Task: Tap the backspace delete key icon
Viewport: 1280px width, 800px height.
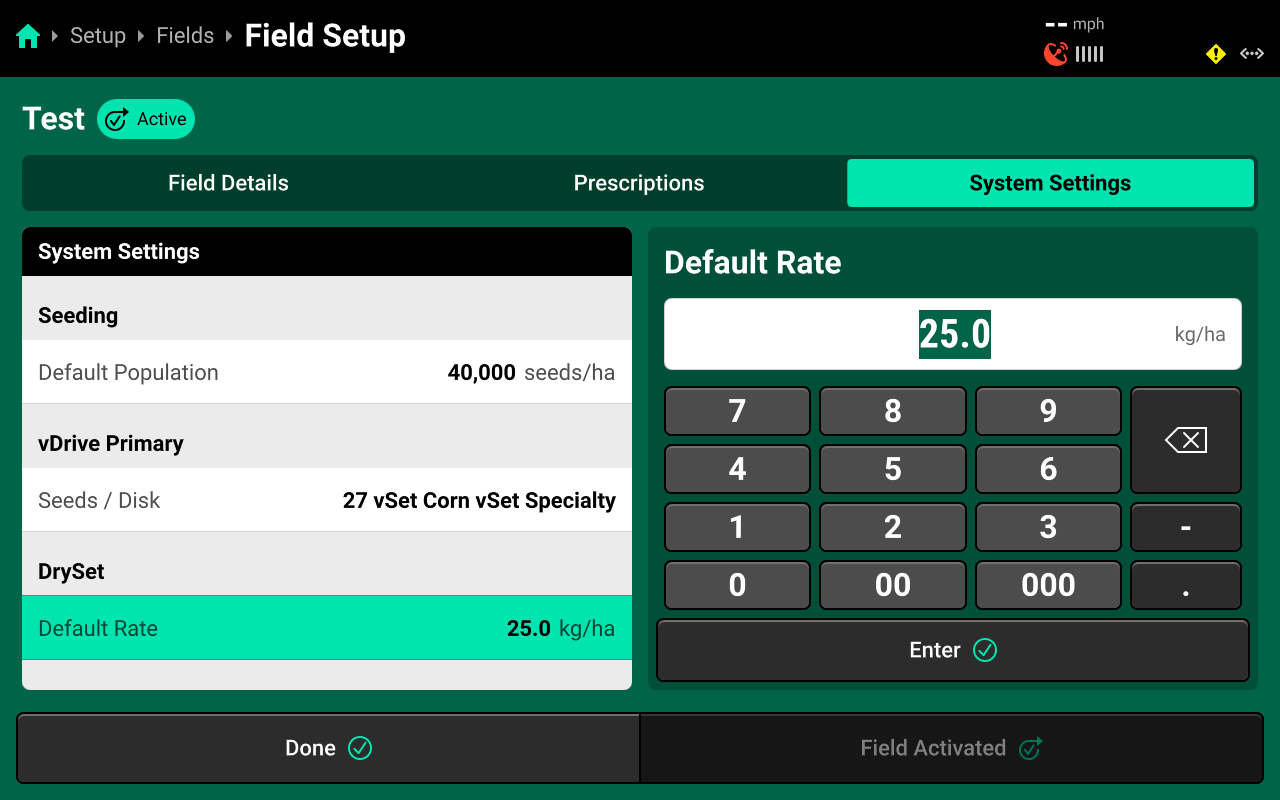Action: 1186,440
